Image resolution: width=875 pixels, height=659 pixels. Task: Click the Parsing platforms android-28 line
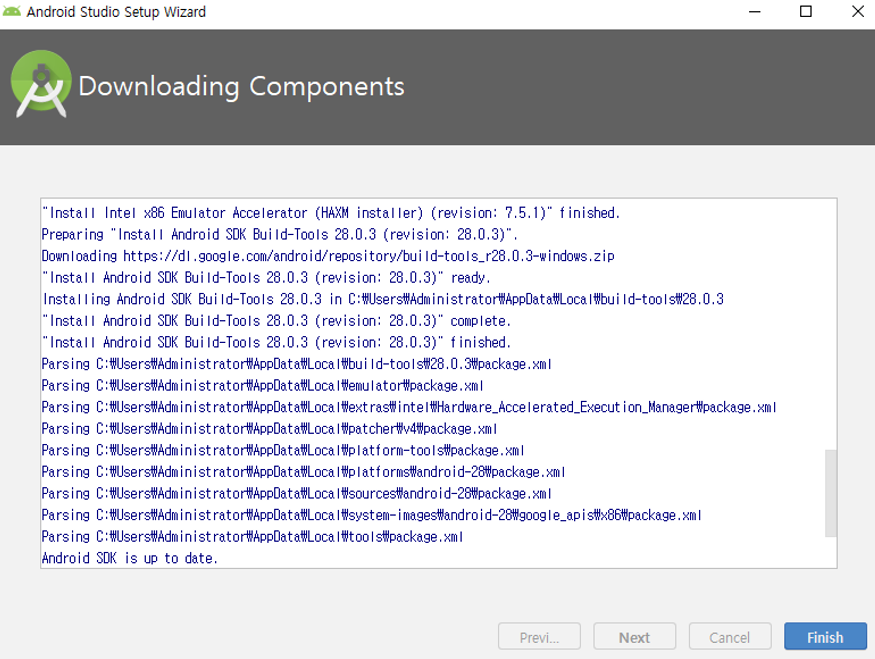pos(304,472)
